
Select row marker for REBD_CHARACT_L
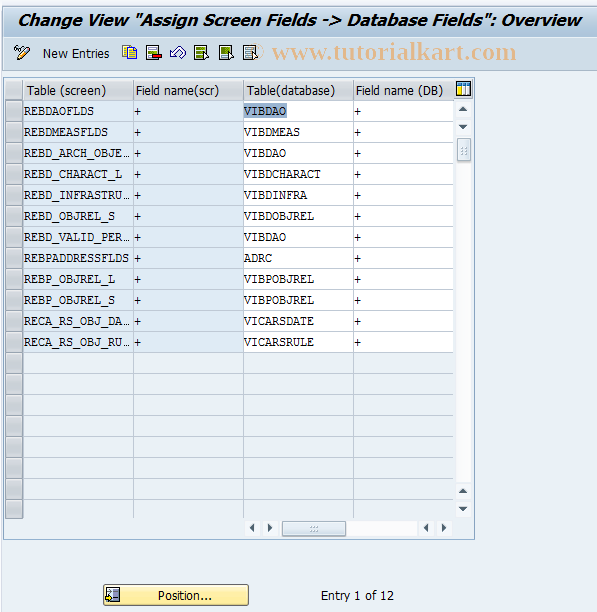pos(14,174)
